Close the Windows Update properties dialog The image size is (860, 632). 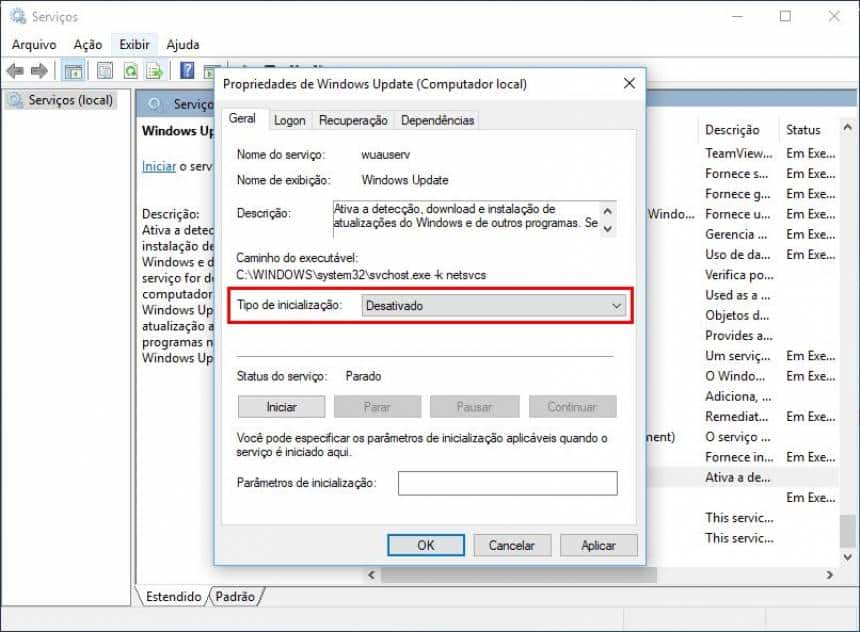(630, 83)
